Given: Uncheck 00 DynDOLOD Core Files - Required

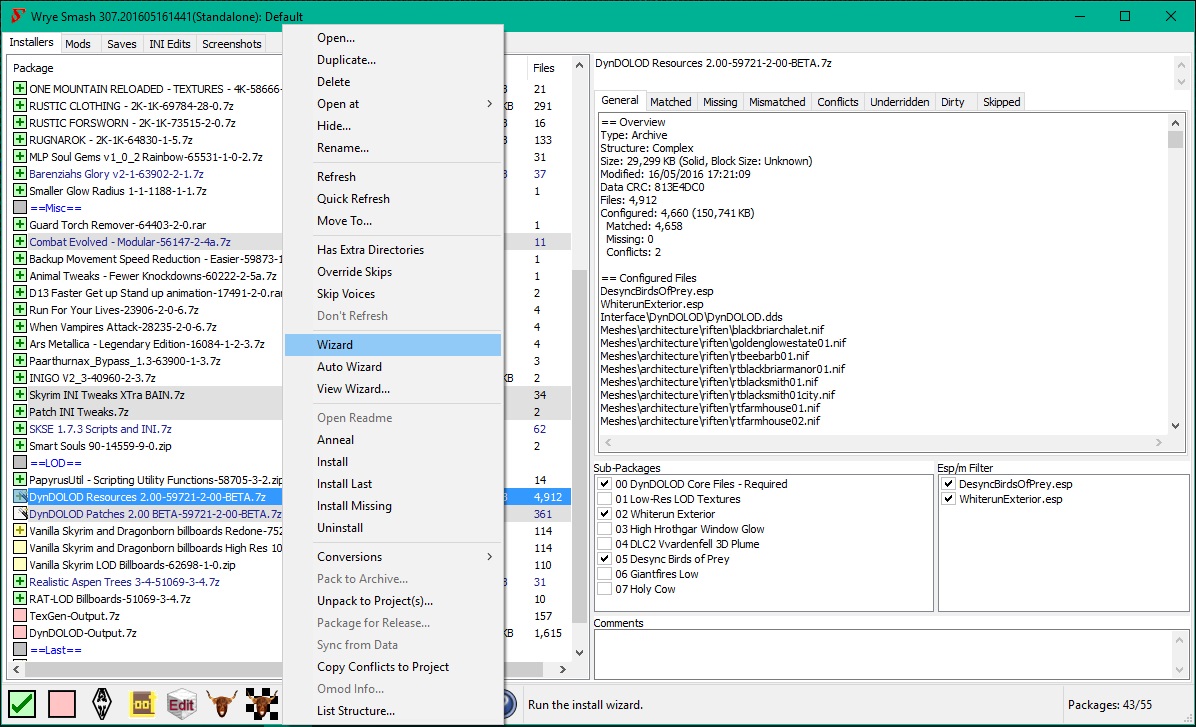Looking at the screenshot, I should (x=604, y=484).
